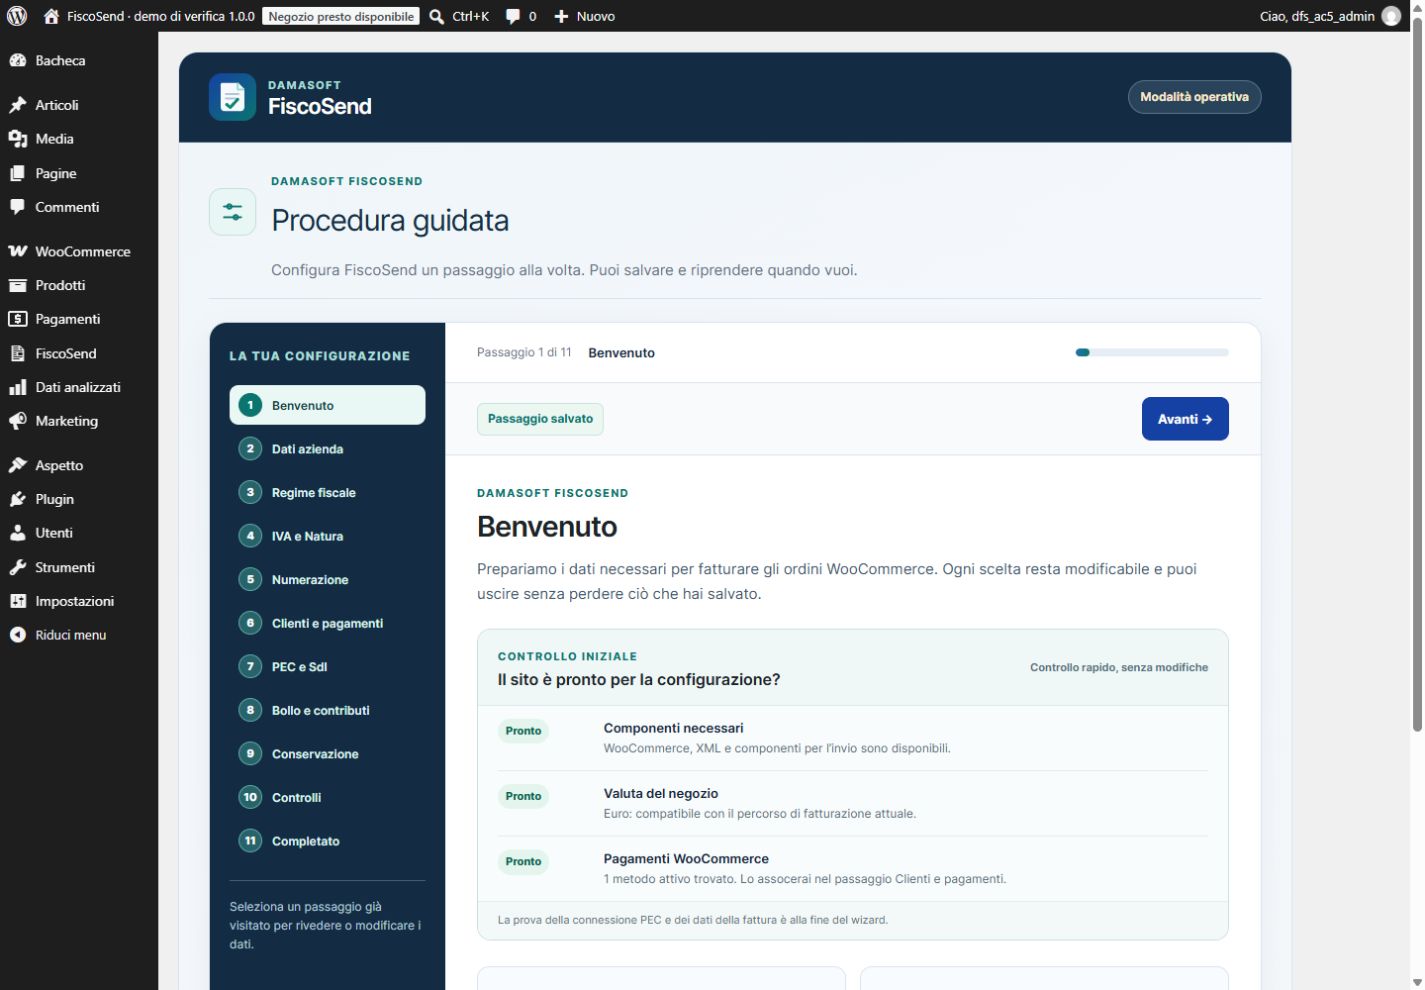The image size is (1425, 990).
Task: Click the Avanti button
Action: pos(1185,419)
